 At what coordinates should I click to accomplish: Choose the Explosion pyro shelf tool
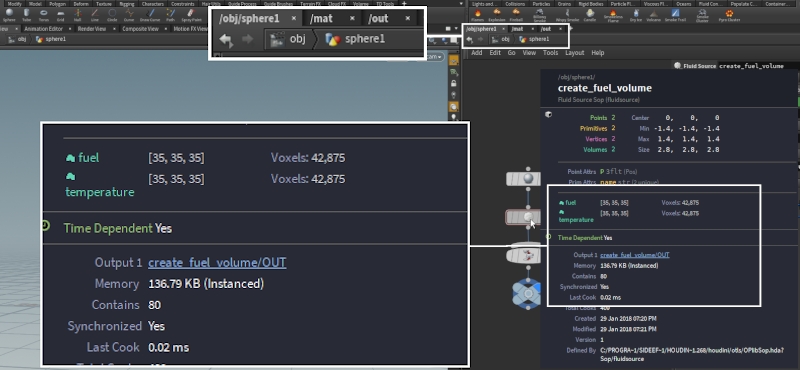[x=496, y=15]
